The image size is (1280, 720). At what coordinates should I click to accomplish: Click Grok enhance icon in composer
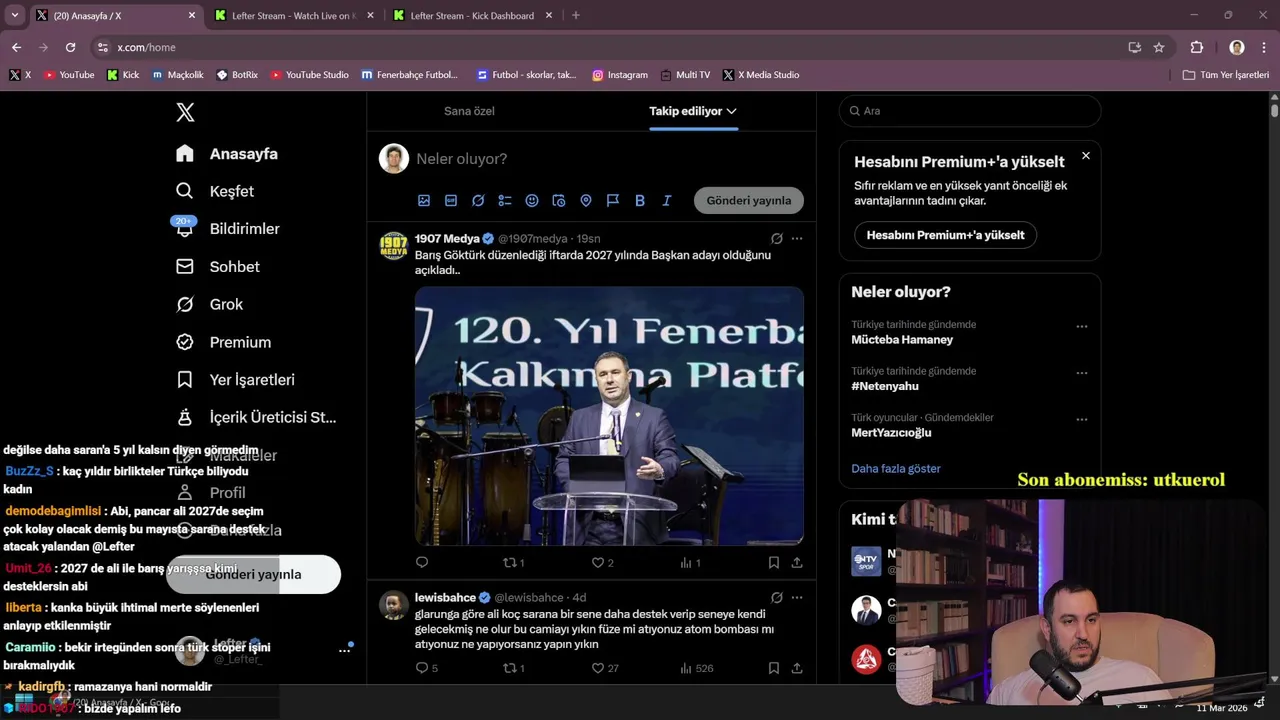click(478, 201)
